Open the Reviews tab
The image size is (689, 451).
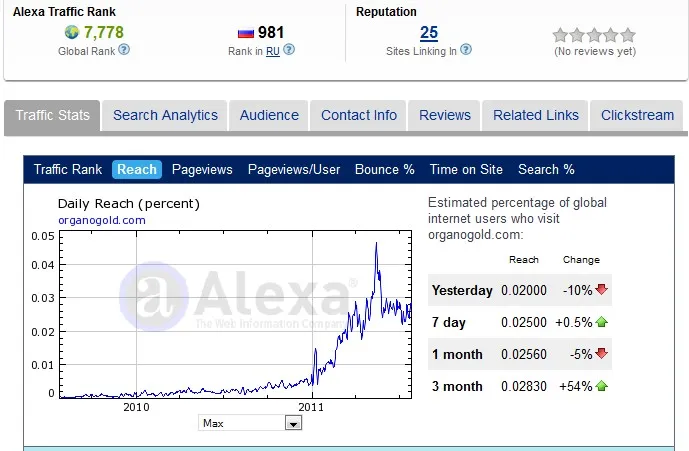tap(445, 115)
